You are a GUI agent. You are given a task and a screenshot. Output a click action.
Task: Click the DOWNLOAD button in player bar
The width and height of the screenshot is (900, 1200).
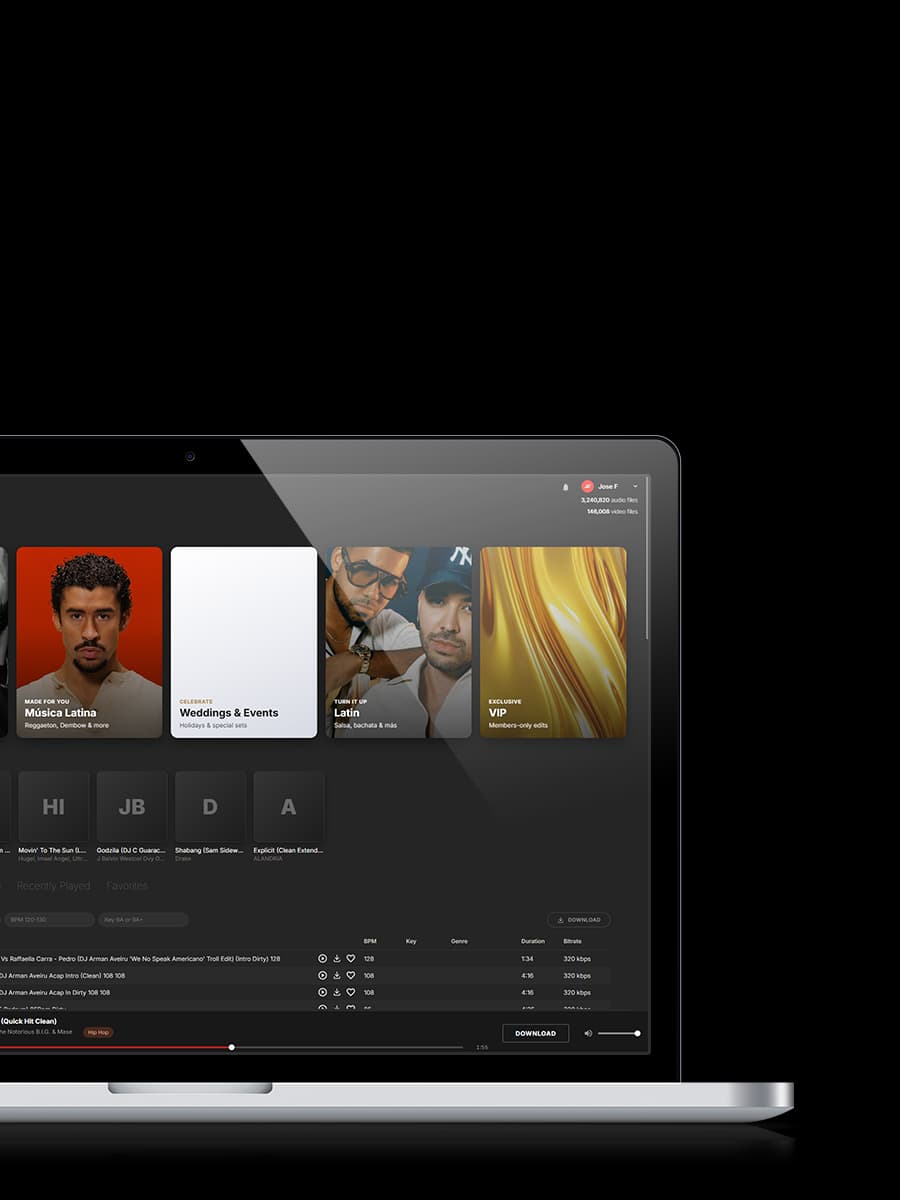pyautogui.click(x=535, y=1033)
